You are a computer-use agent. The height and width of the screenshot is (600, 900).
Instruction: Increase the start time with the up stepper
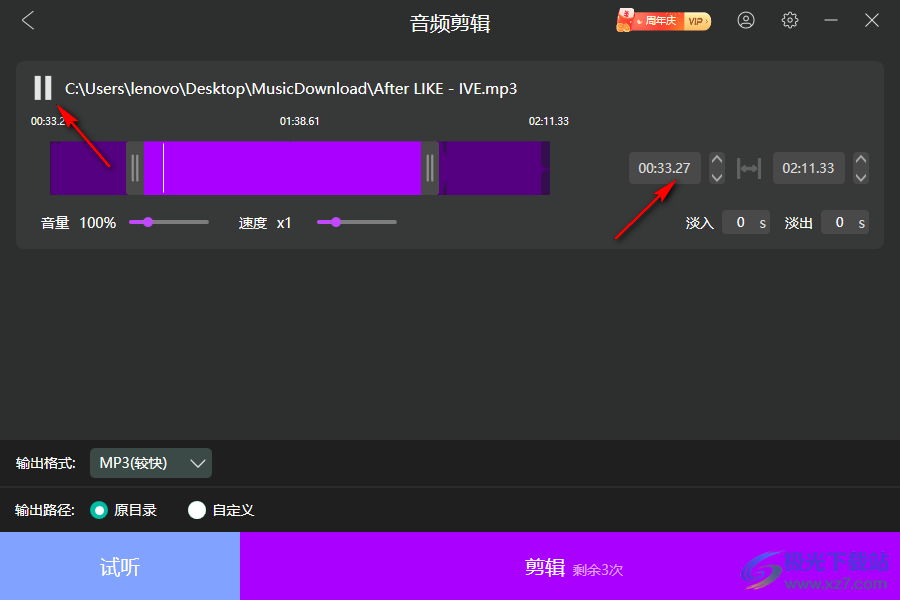716,162
